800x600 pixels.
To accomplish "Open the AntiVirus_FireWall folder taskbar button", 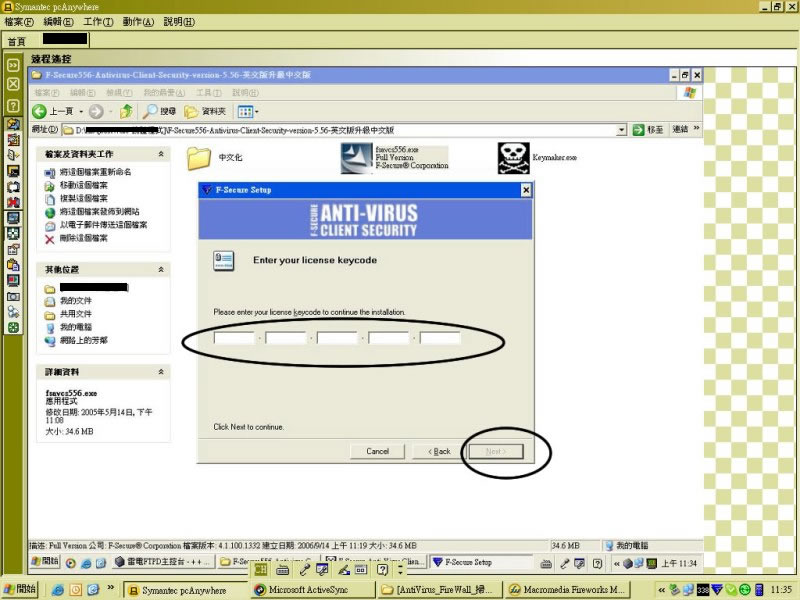I will point(439,590).
